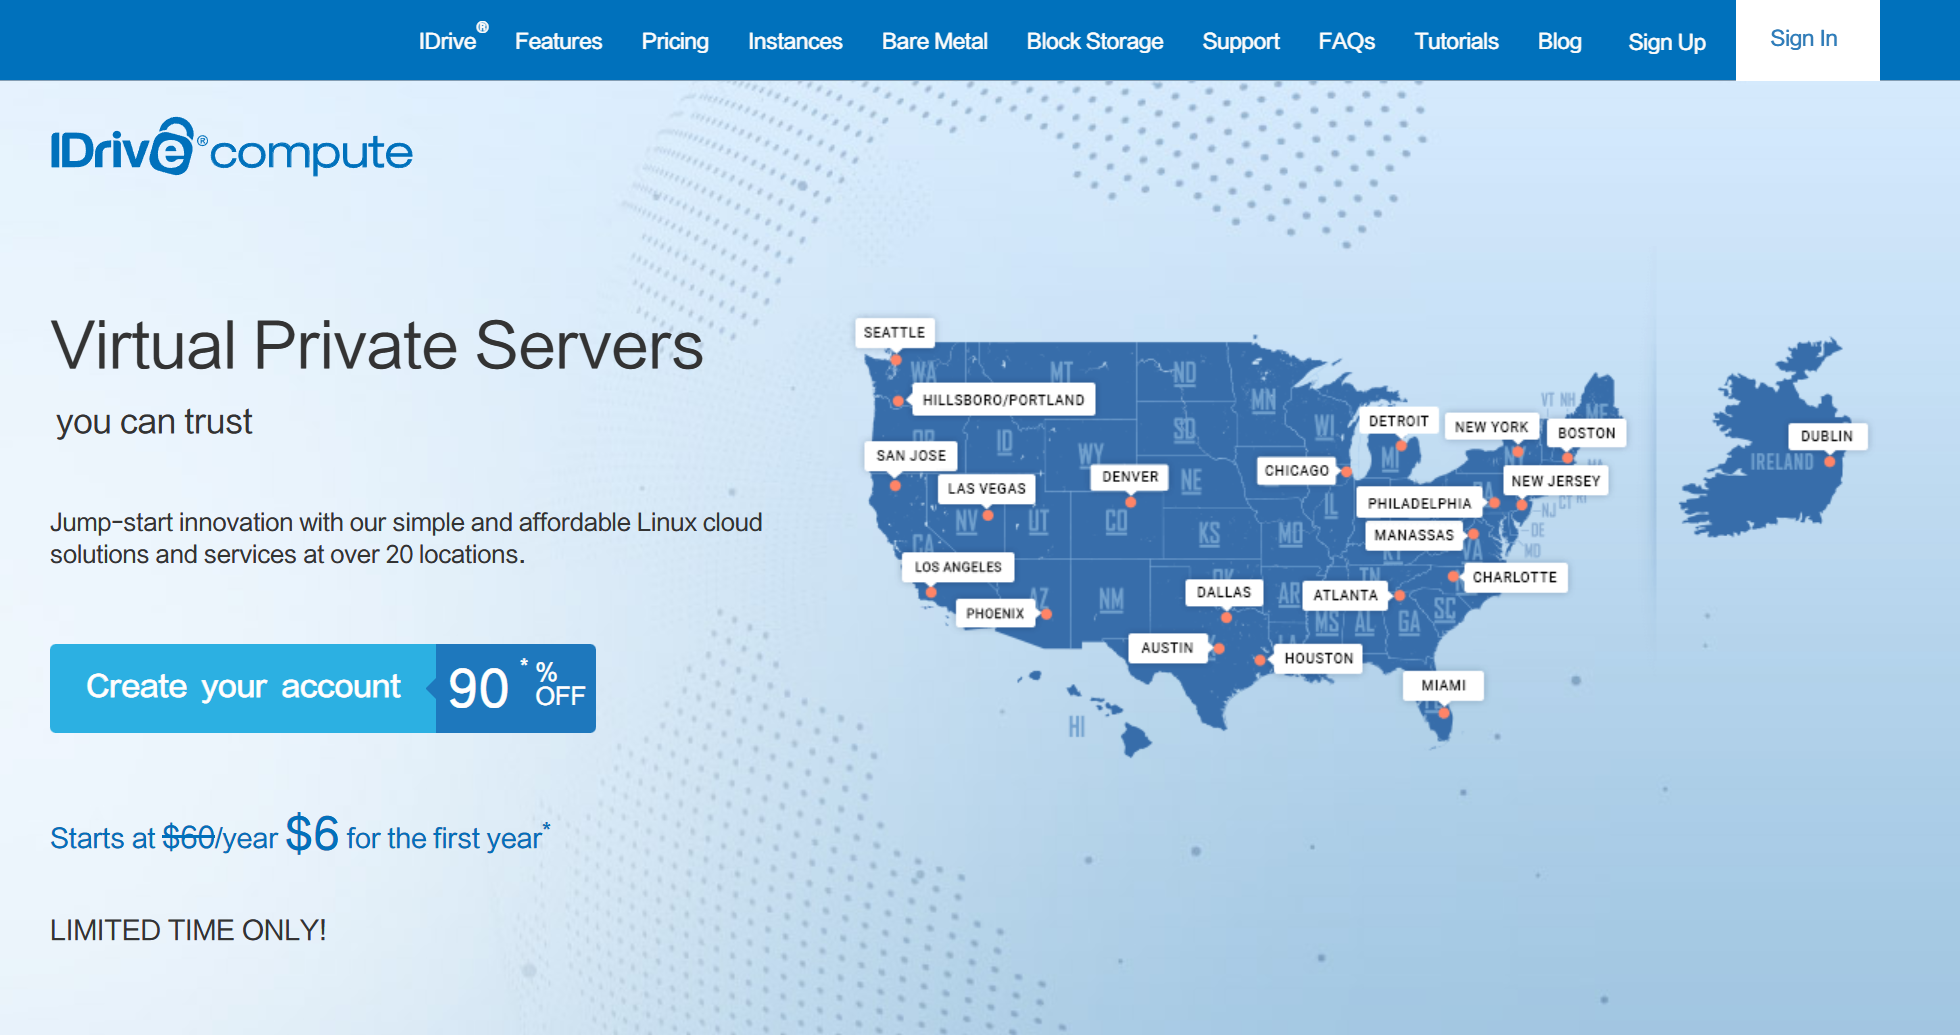The width and height of the screenshot is (1960, 1035).
Task: Click the orange Austin location dot
Action: (1219, 649)
